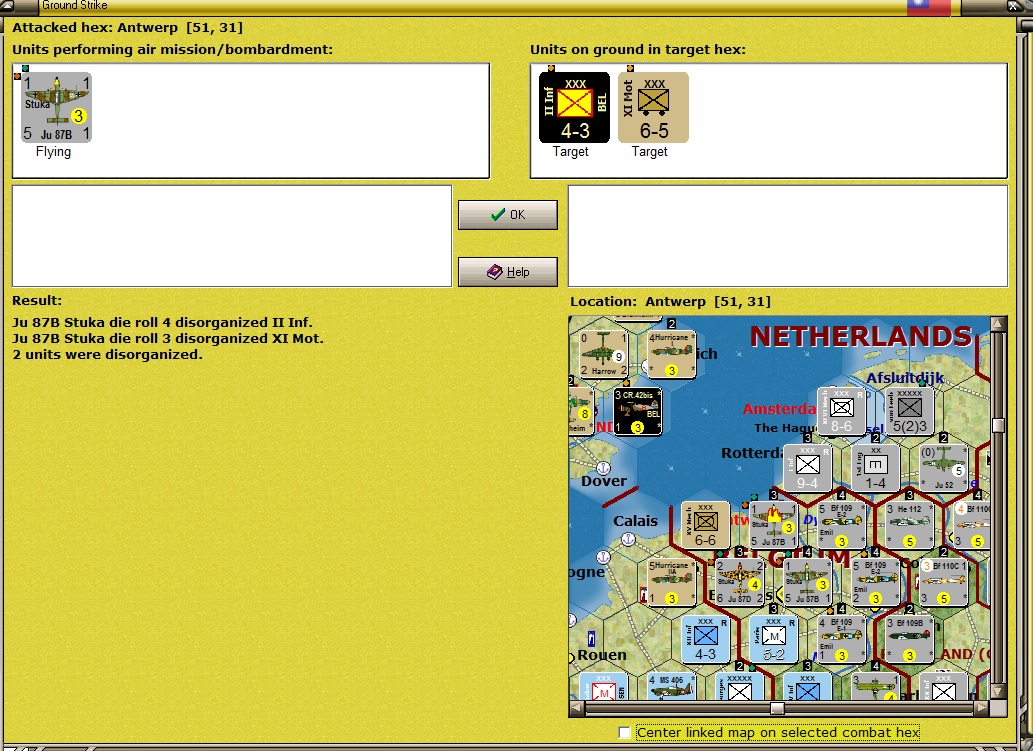Click the 'disorganized XI Mot' result line
1033x751 pixels.
point(168,339)
